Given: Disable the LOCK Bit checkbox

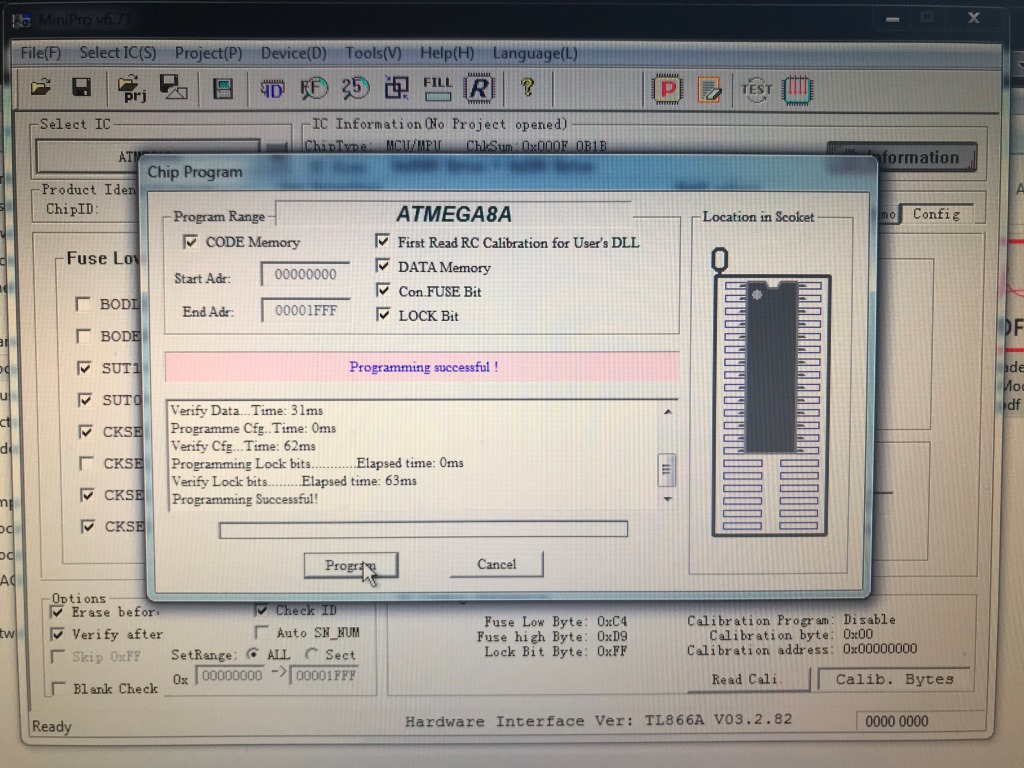Looking at the screenshot, I should (382, 315).
